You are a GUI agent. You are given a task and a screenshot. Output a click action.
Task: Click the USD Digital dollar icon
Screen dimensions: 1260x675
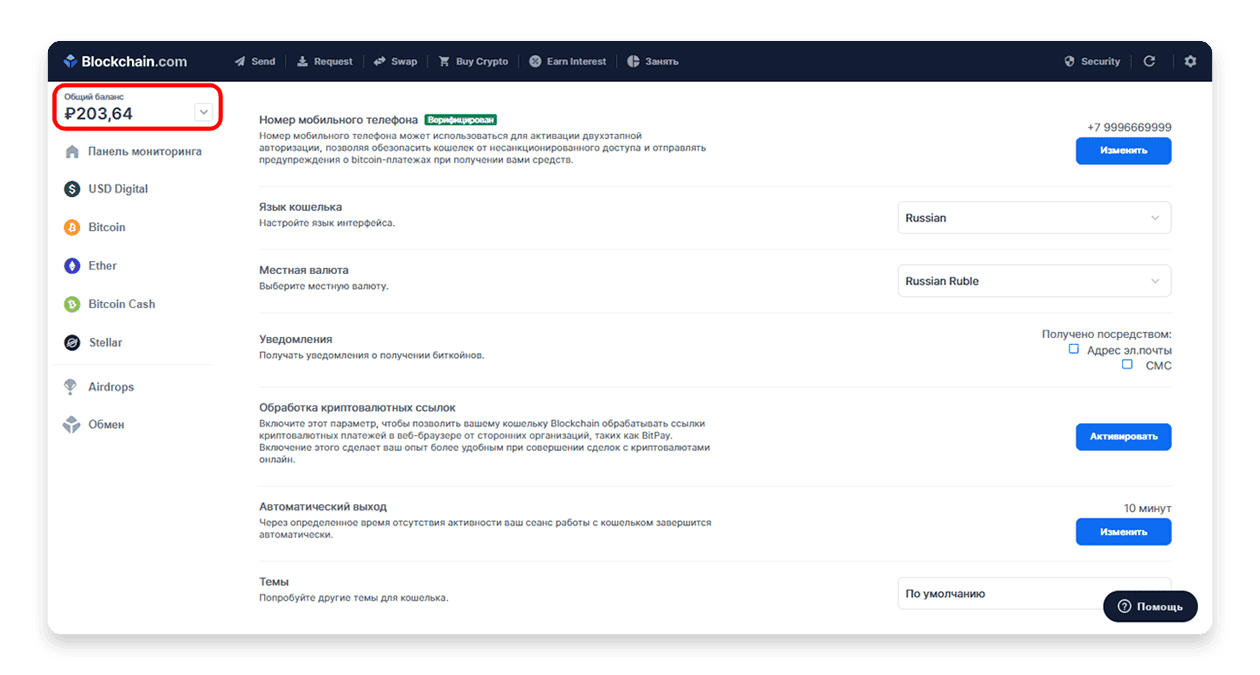pos(72,189)
